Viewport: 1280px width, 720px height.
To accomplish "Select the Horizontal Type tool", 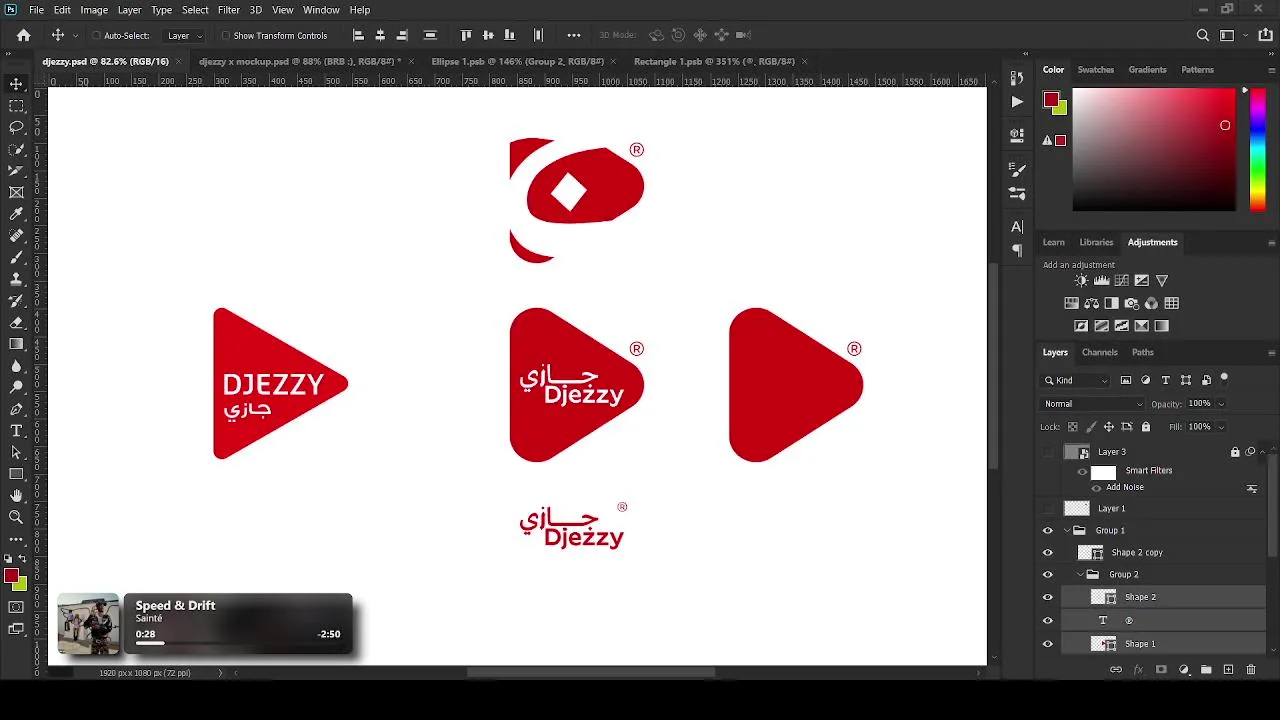I will (x=16, y=431).
